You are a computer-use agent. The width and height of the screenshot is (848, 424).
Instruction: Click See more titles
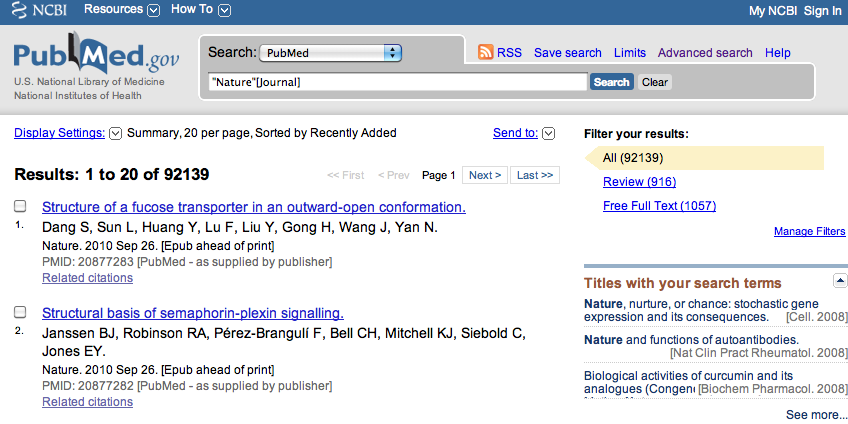[817, 415]
